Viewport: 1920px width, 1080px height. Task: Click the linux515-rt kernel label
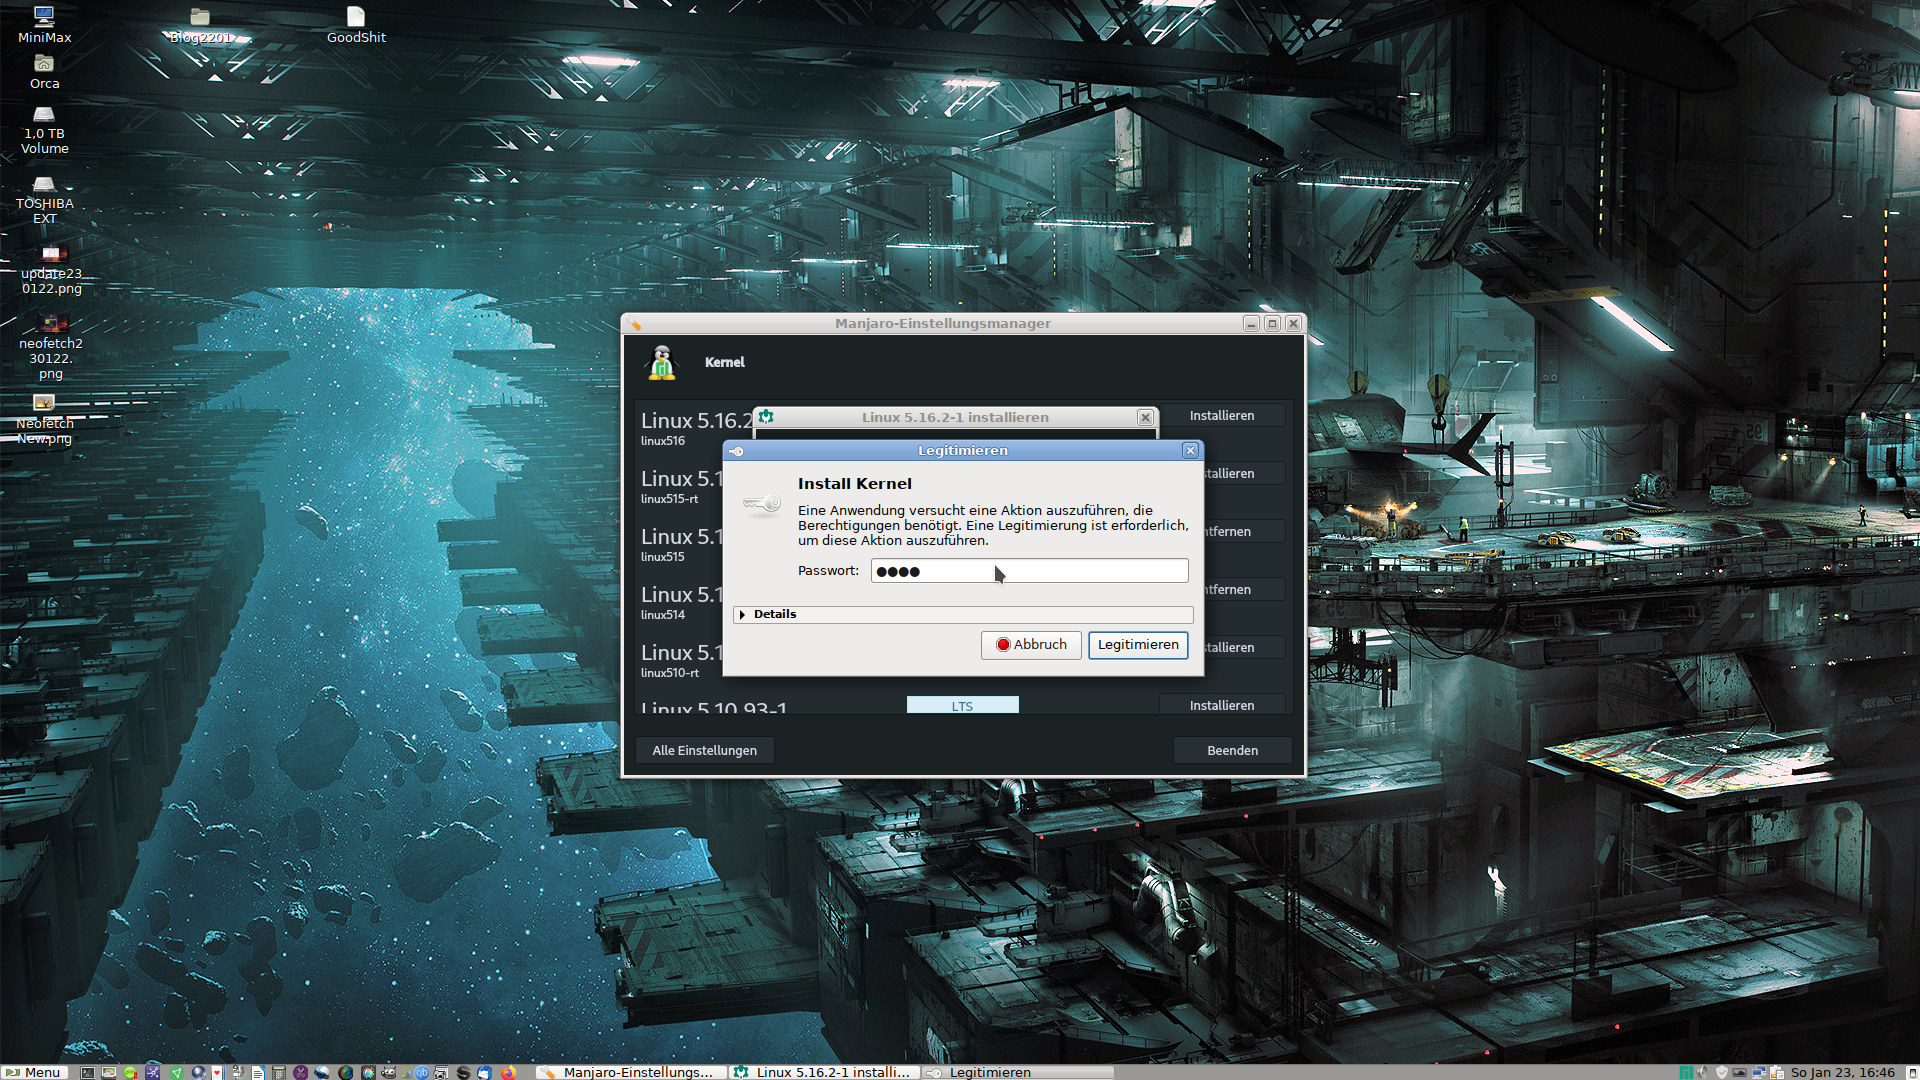click(669, 499)
